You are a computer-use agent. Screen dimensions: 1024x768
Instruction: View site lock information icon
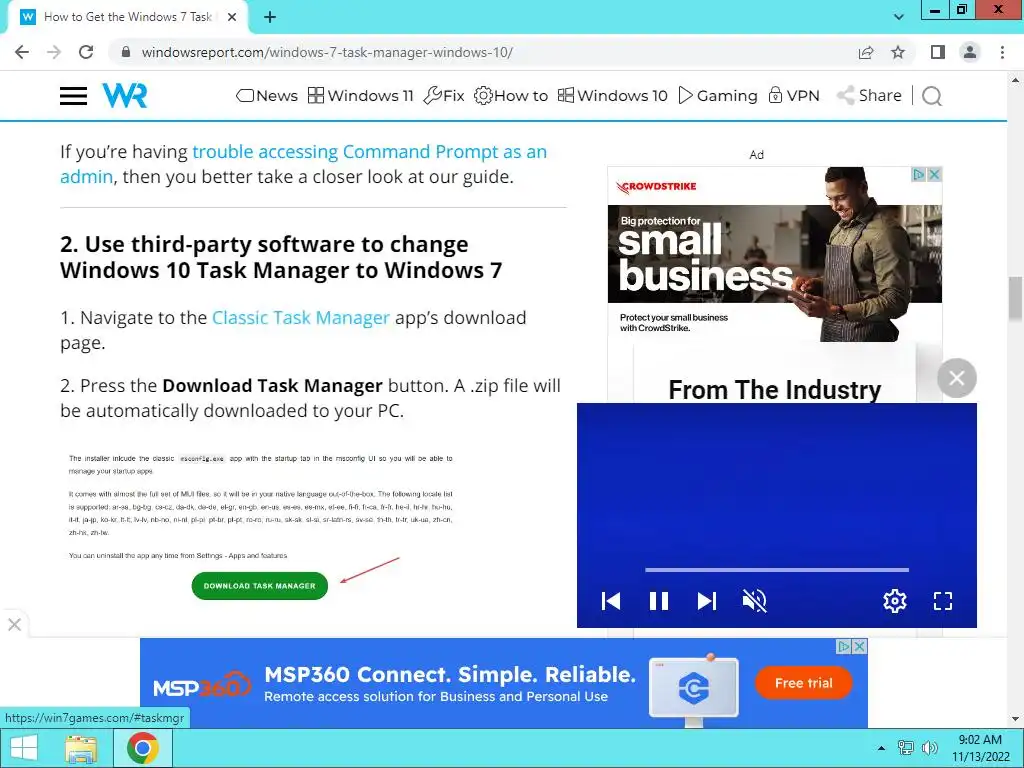click(x=126, y=52)
